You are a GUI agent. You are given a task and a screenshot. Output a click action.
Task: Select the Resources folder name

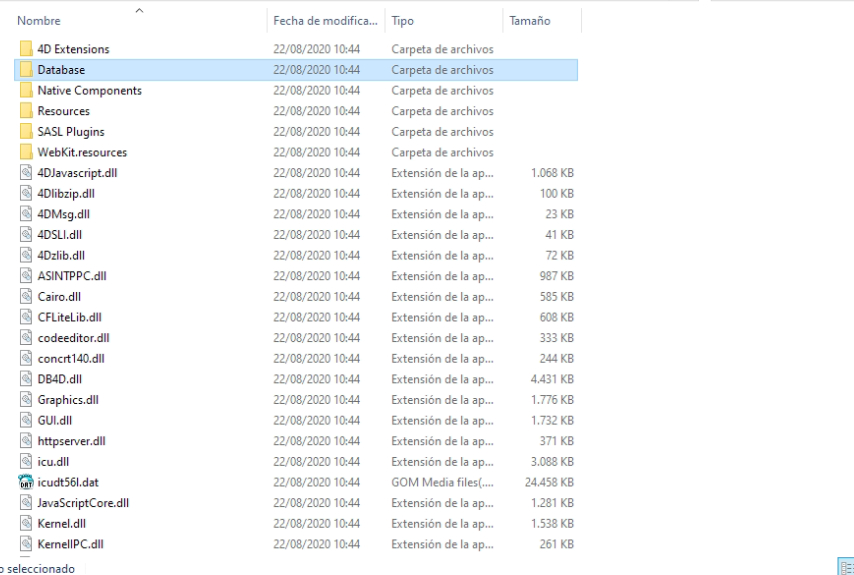click(x=64, y=111)
